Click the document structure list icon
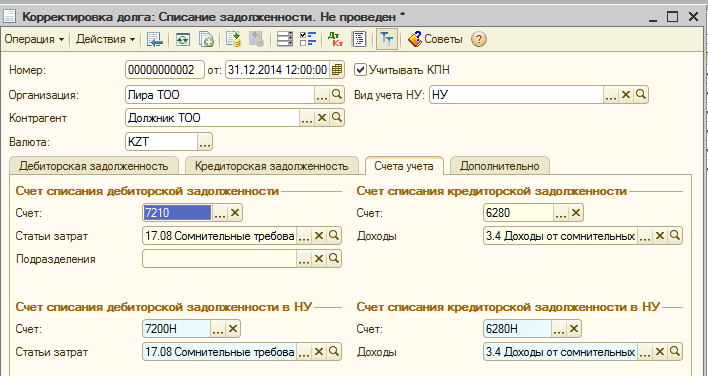The width and height of the screenshot is (708, 376). point(285,39)
